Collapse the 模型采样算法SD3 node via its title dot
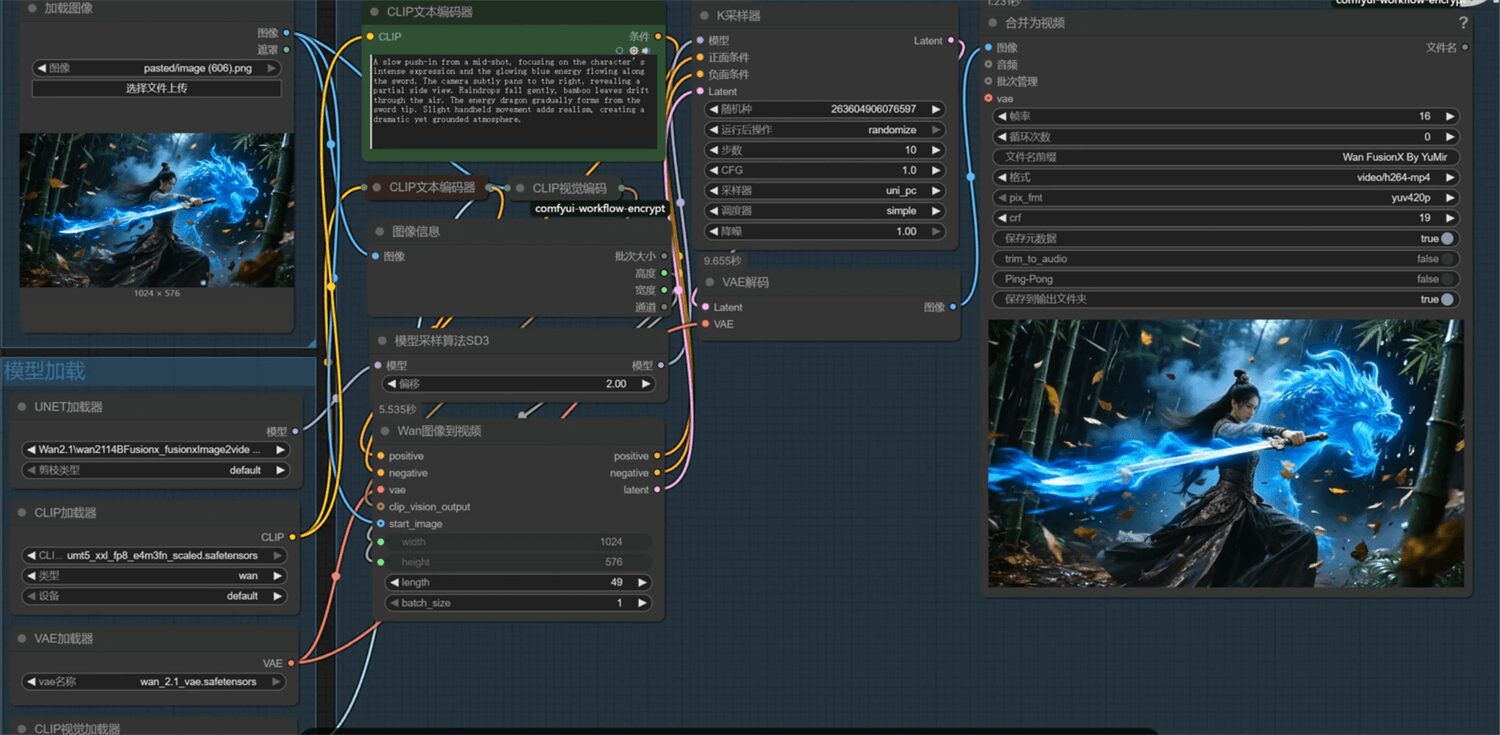Viewport: 1500px width, 735px height. click(381, 341)
